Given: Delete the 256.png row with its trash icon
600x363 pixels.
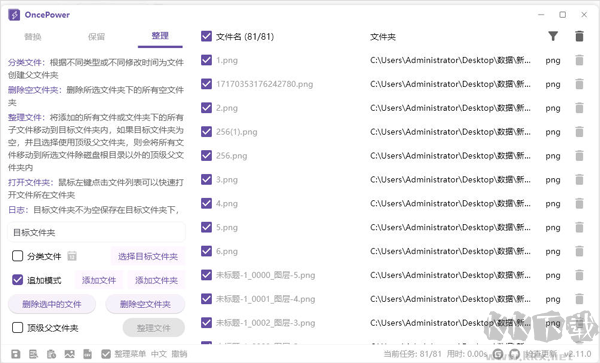Looking at the screenshot, I should 579,156.
